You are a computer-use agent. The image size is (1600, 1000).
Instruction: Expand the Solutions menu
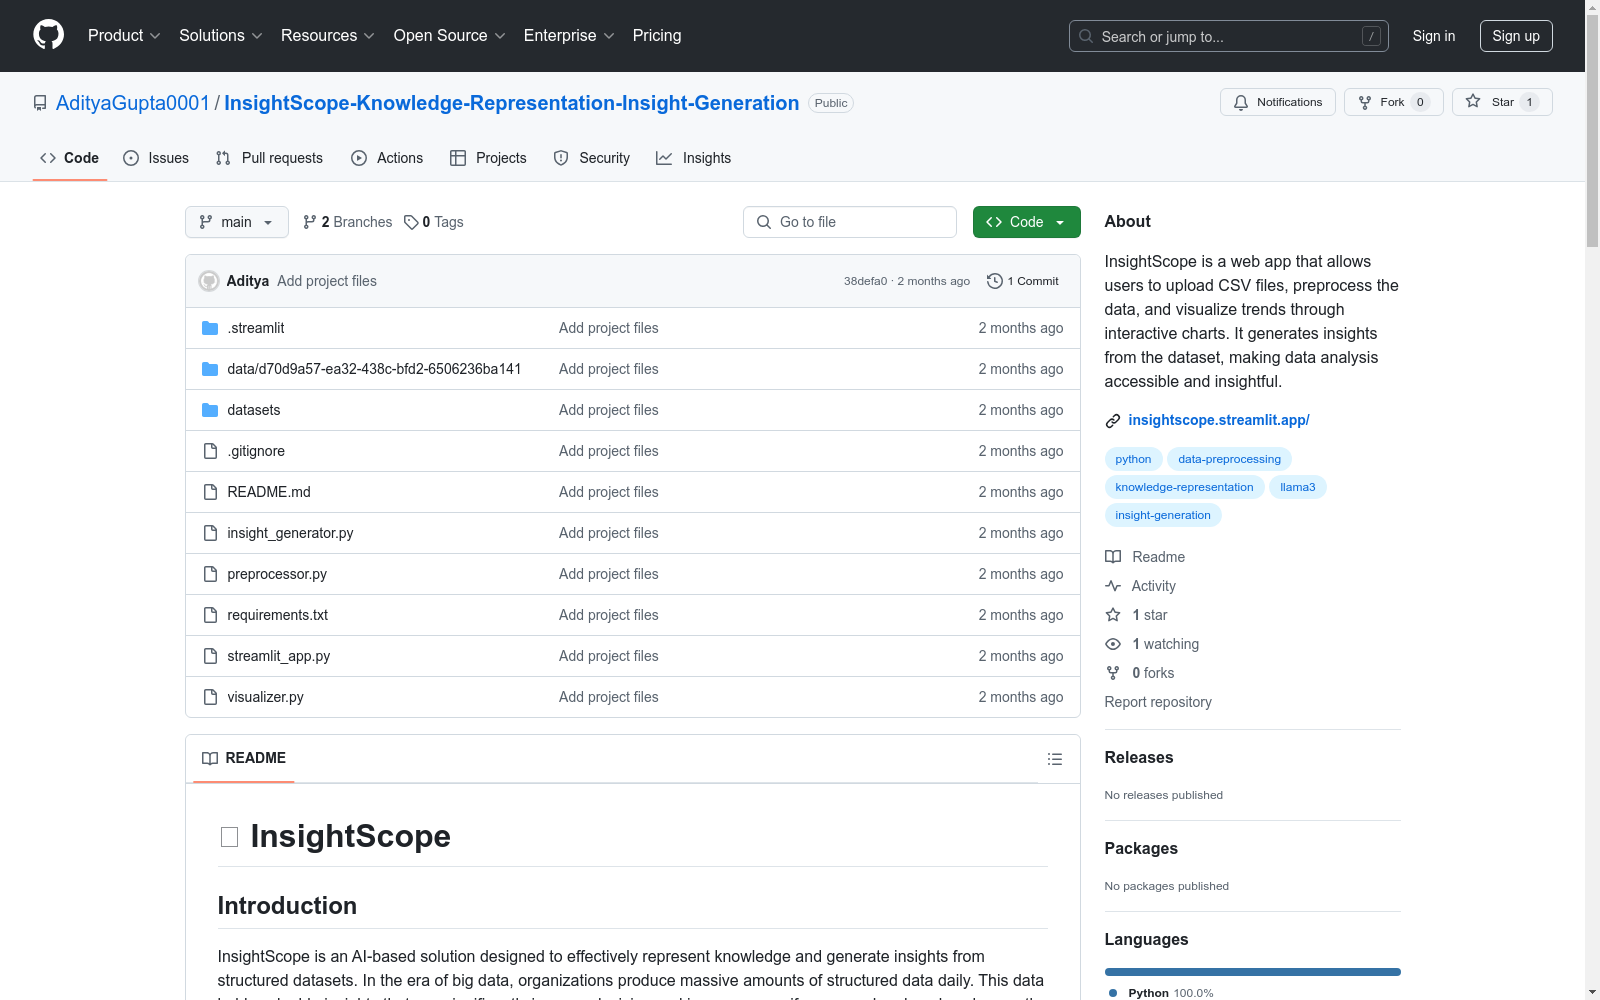pos(221,36)
